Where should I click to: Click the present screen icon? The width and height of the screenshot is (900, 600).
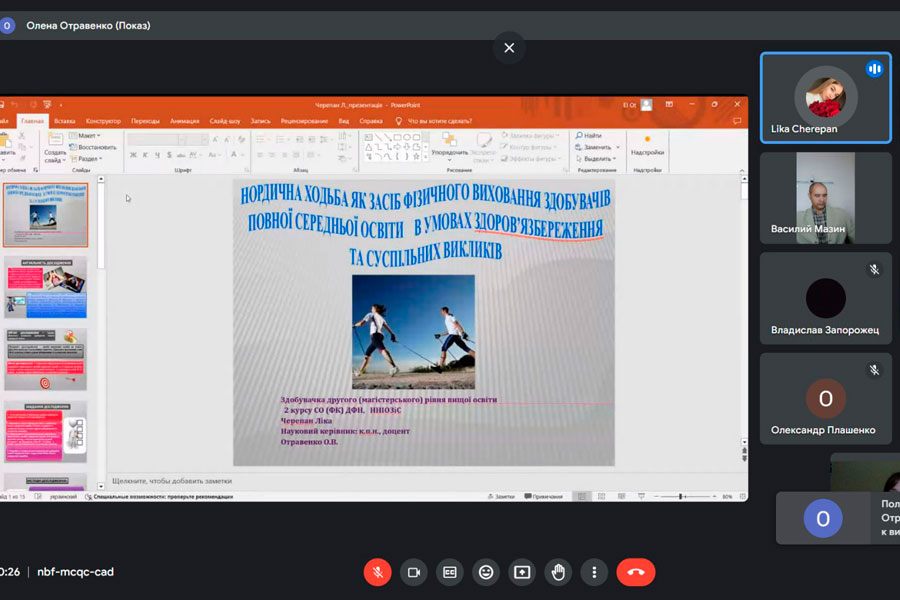[x=522, y=572]
